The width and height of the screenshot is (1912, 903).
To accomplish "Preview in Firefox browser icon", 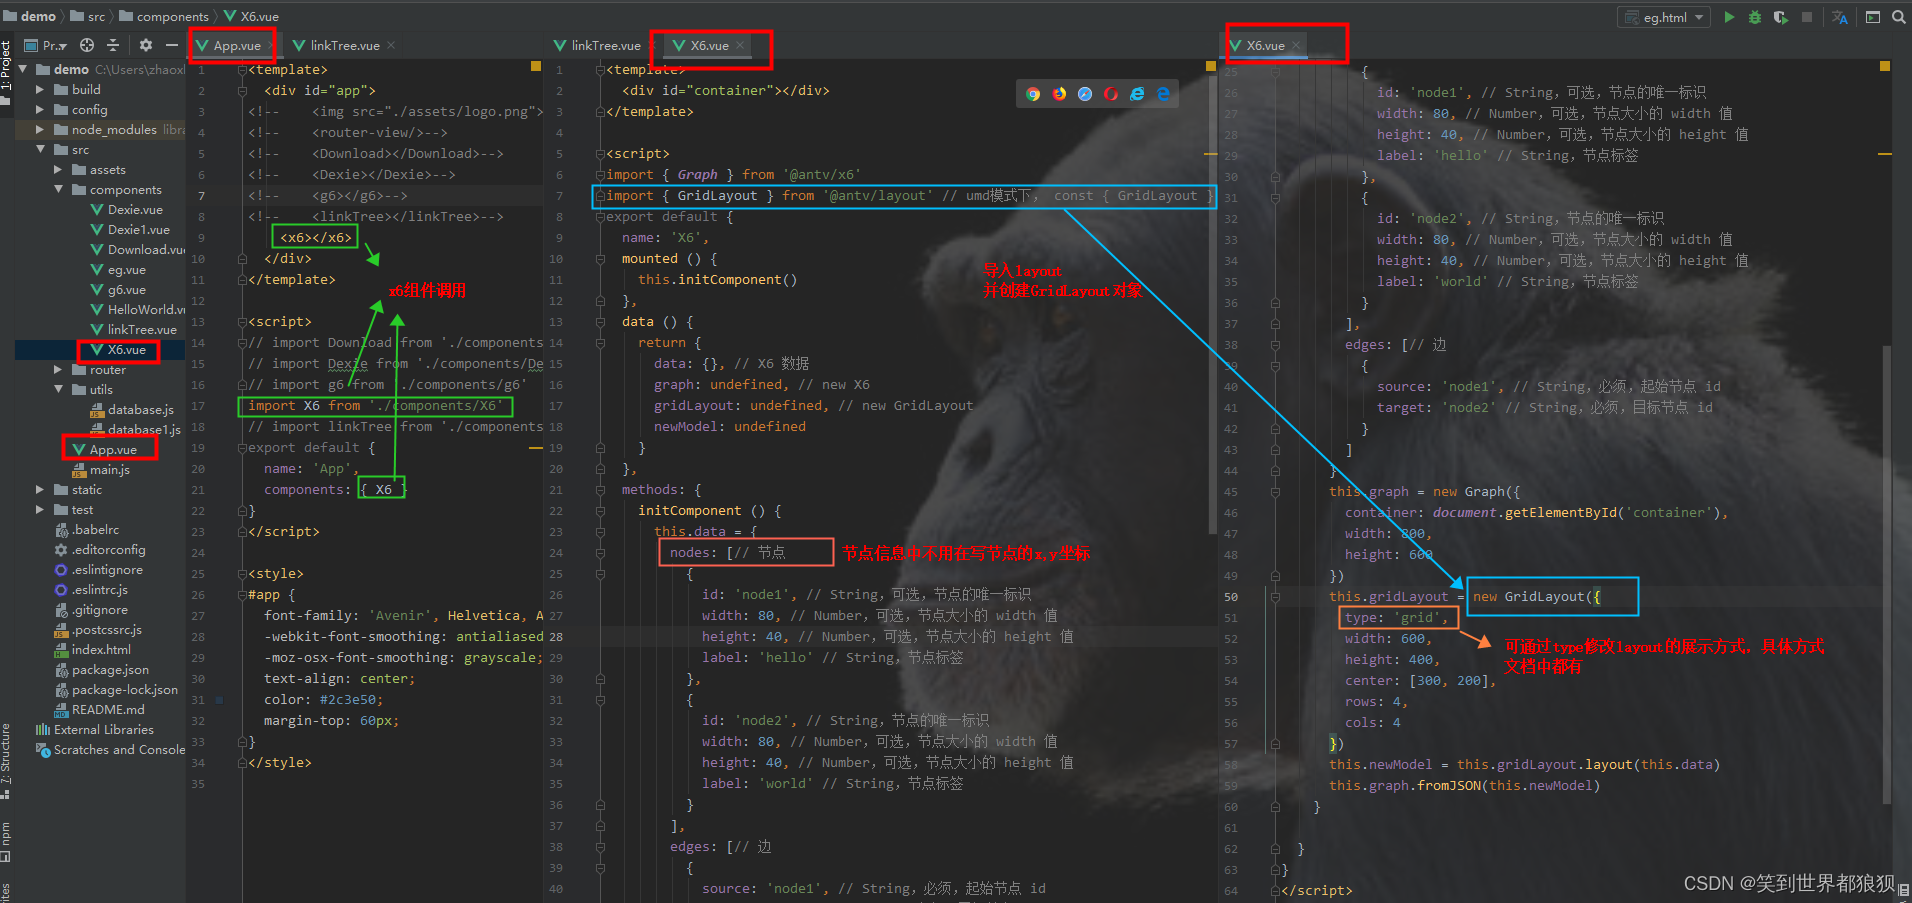I will (x=1059, y=94).
